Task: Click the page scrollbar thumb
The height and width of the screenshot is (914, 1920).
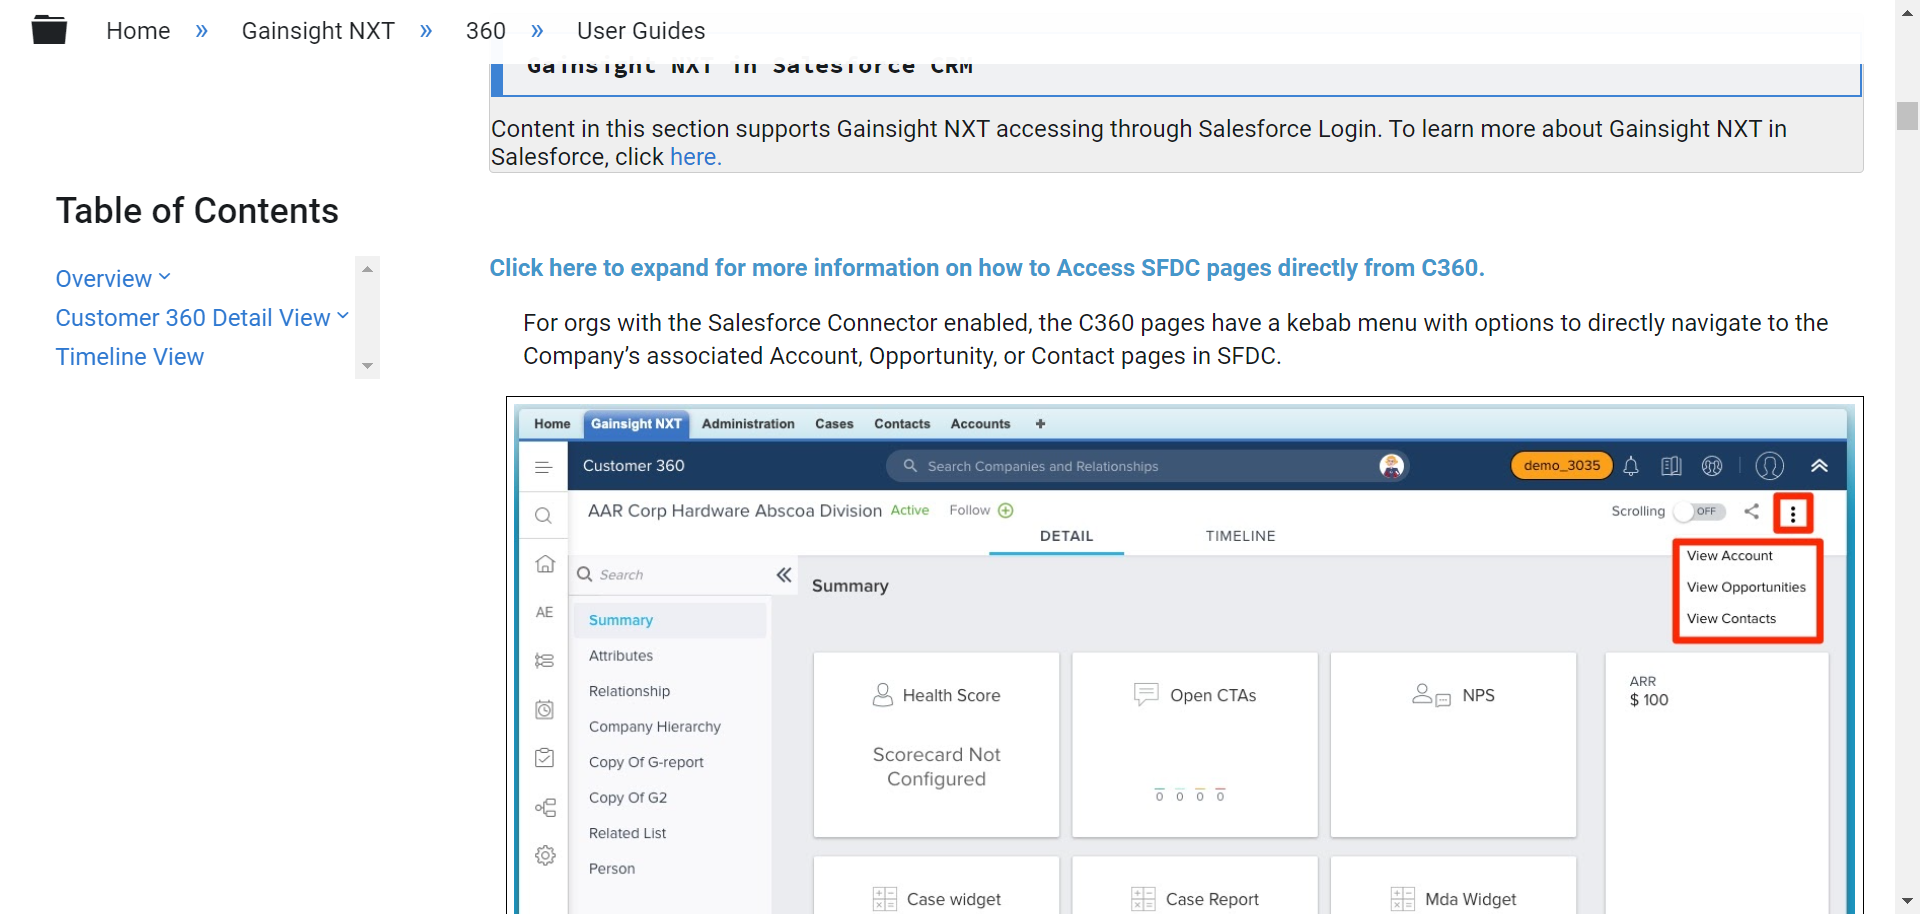Action: (x=1907, y=116)
